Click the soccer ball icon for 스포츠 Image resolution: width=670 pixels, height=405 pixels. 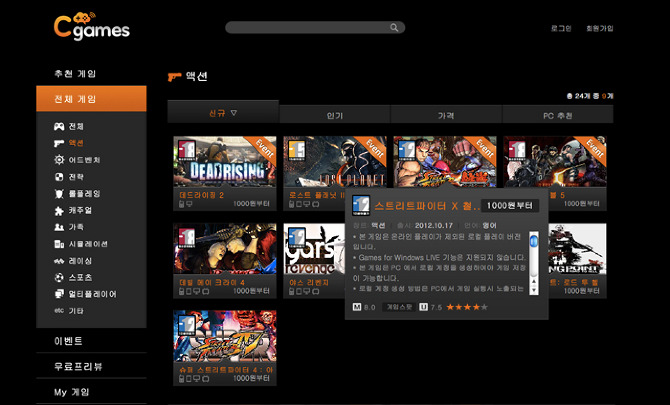59,278
